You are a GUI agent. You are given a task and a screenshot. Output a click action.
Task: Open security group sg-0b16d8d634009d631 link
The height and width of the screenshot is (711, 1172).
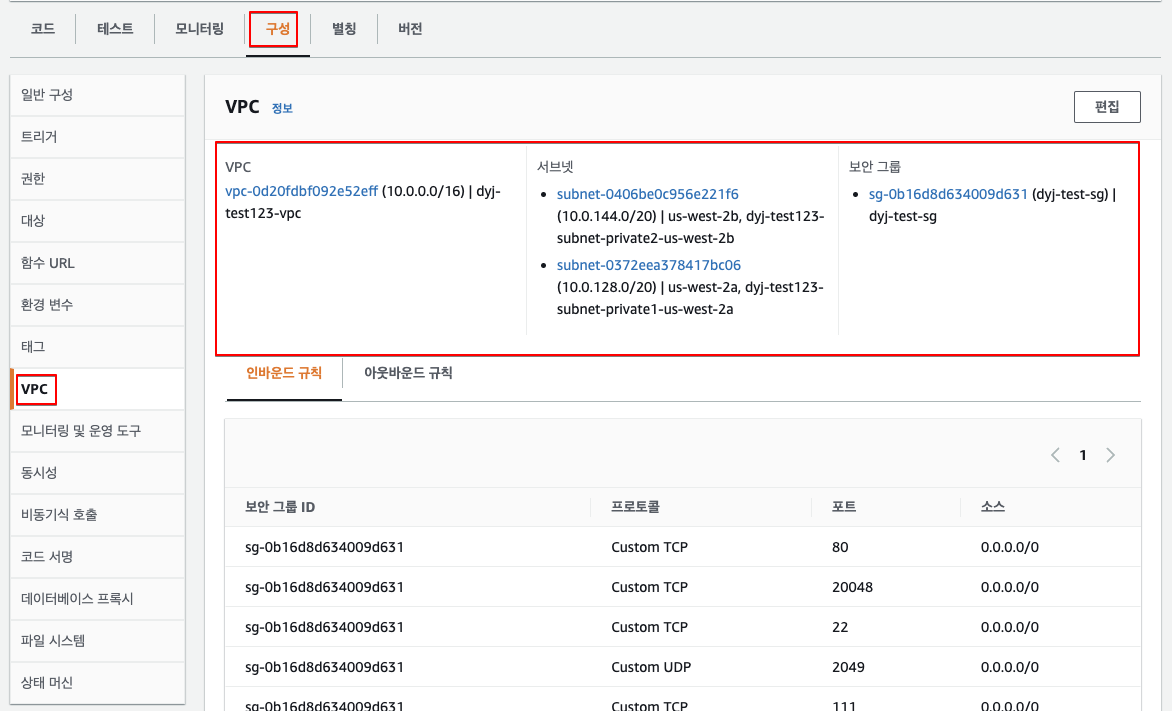click(x=948, y=194)
